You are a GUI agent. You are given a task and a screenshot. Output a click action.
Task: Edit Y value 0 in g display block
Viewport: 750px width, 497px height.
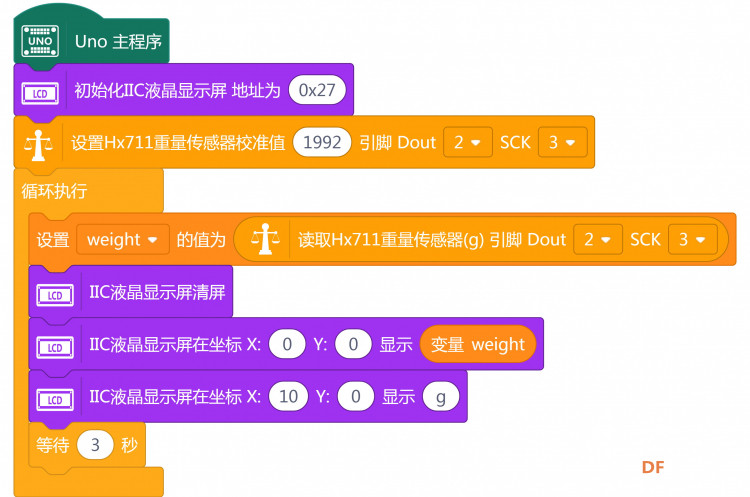click(x=355, y=396)
